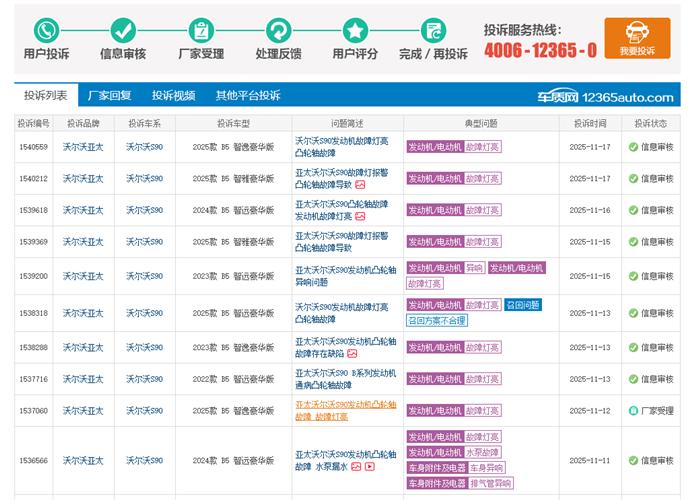
Task: Click the 召回方案不合理 tag
Action: (437, 321)
